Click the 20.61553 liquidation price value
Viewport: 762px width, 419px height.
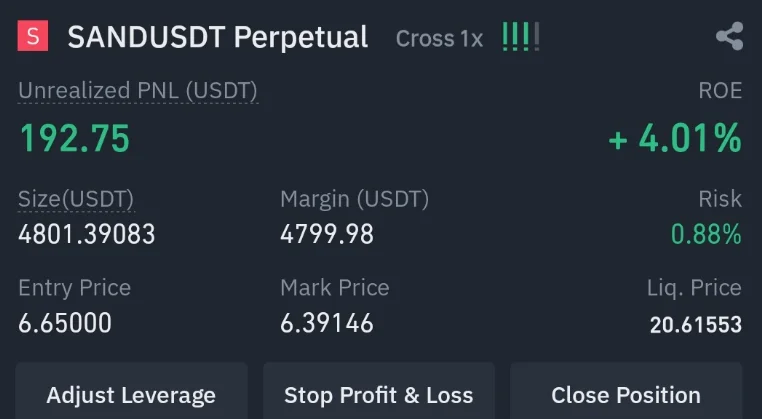point(695,324)
